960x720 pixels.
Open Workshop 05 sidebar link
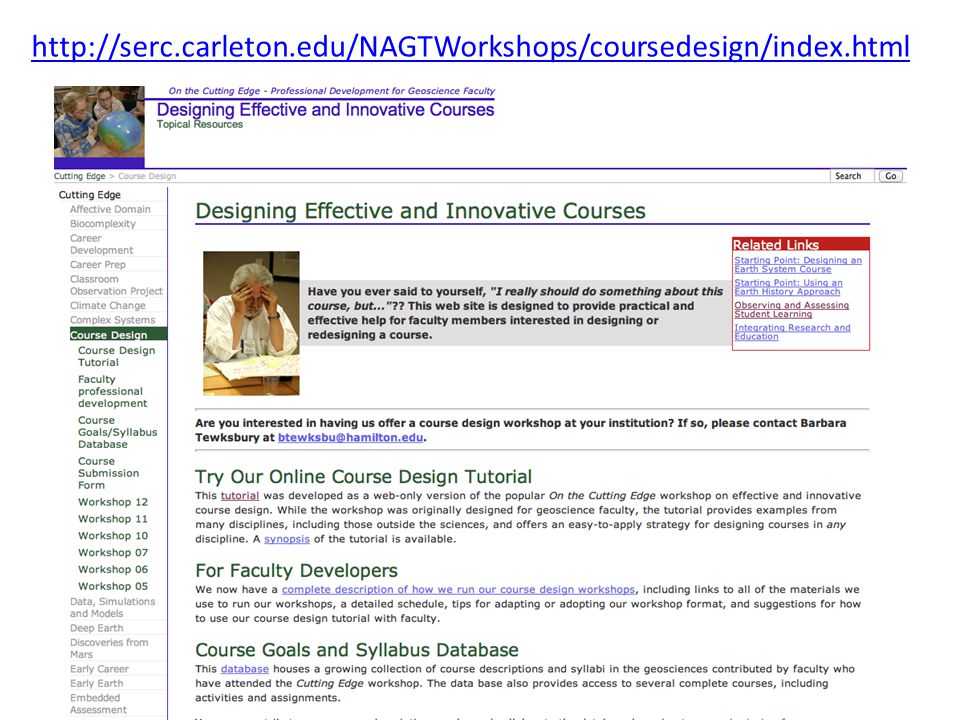[113, 587]
